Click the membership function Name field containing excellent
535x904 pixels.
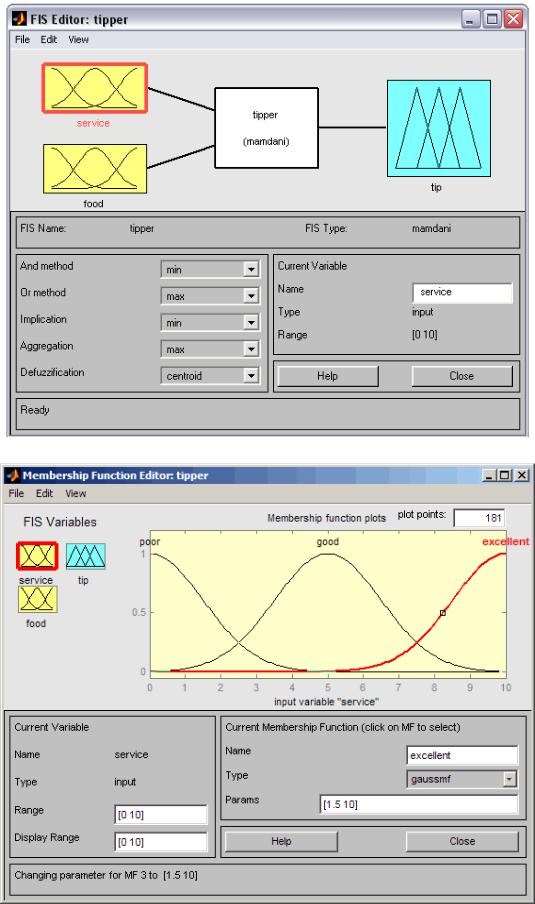click(462, 755)
